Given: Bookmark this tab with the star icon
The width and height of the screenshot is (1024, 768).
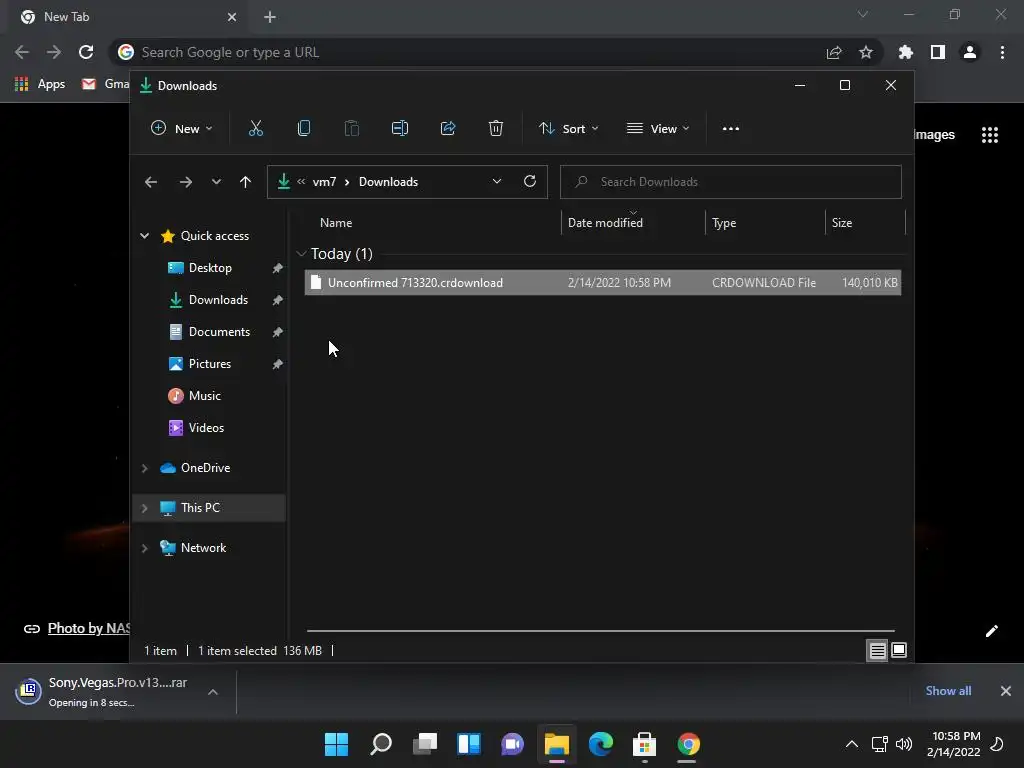Looking at the screenshot, I should (x=866, y=52).
